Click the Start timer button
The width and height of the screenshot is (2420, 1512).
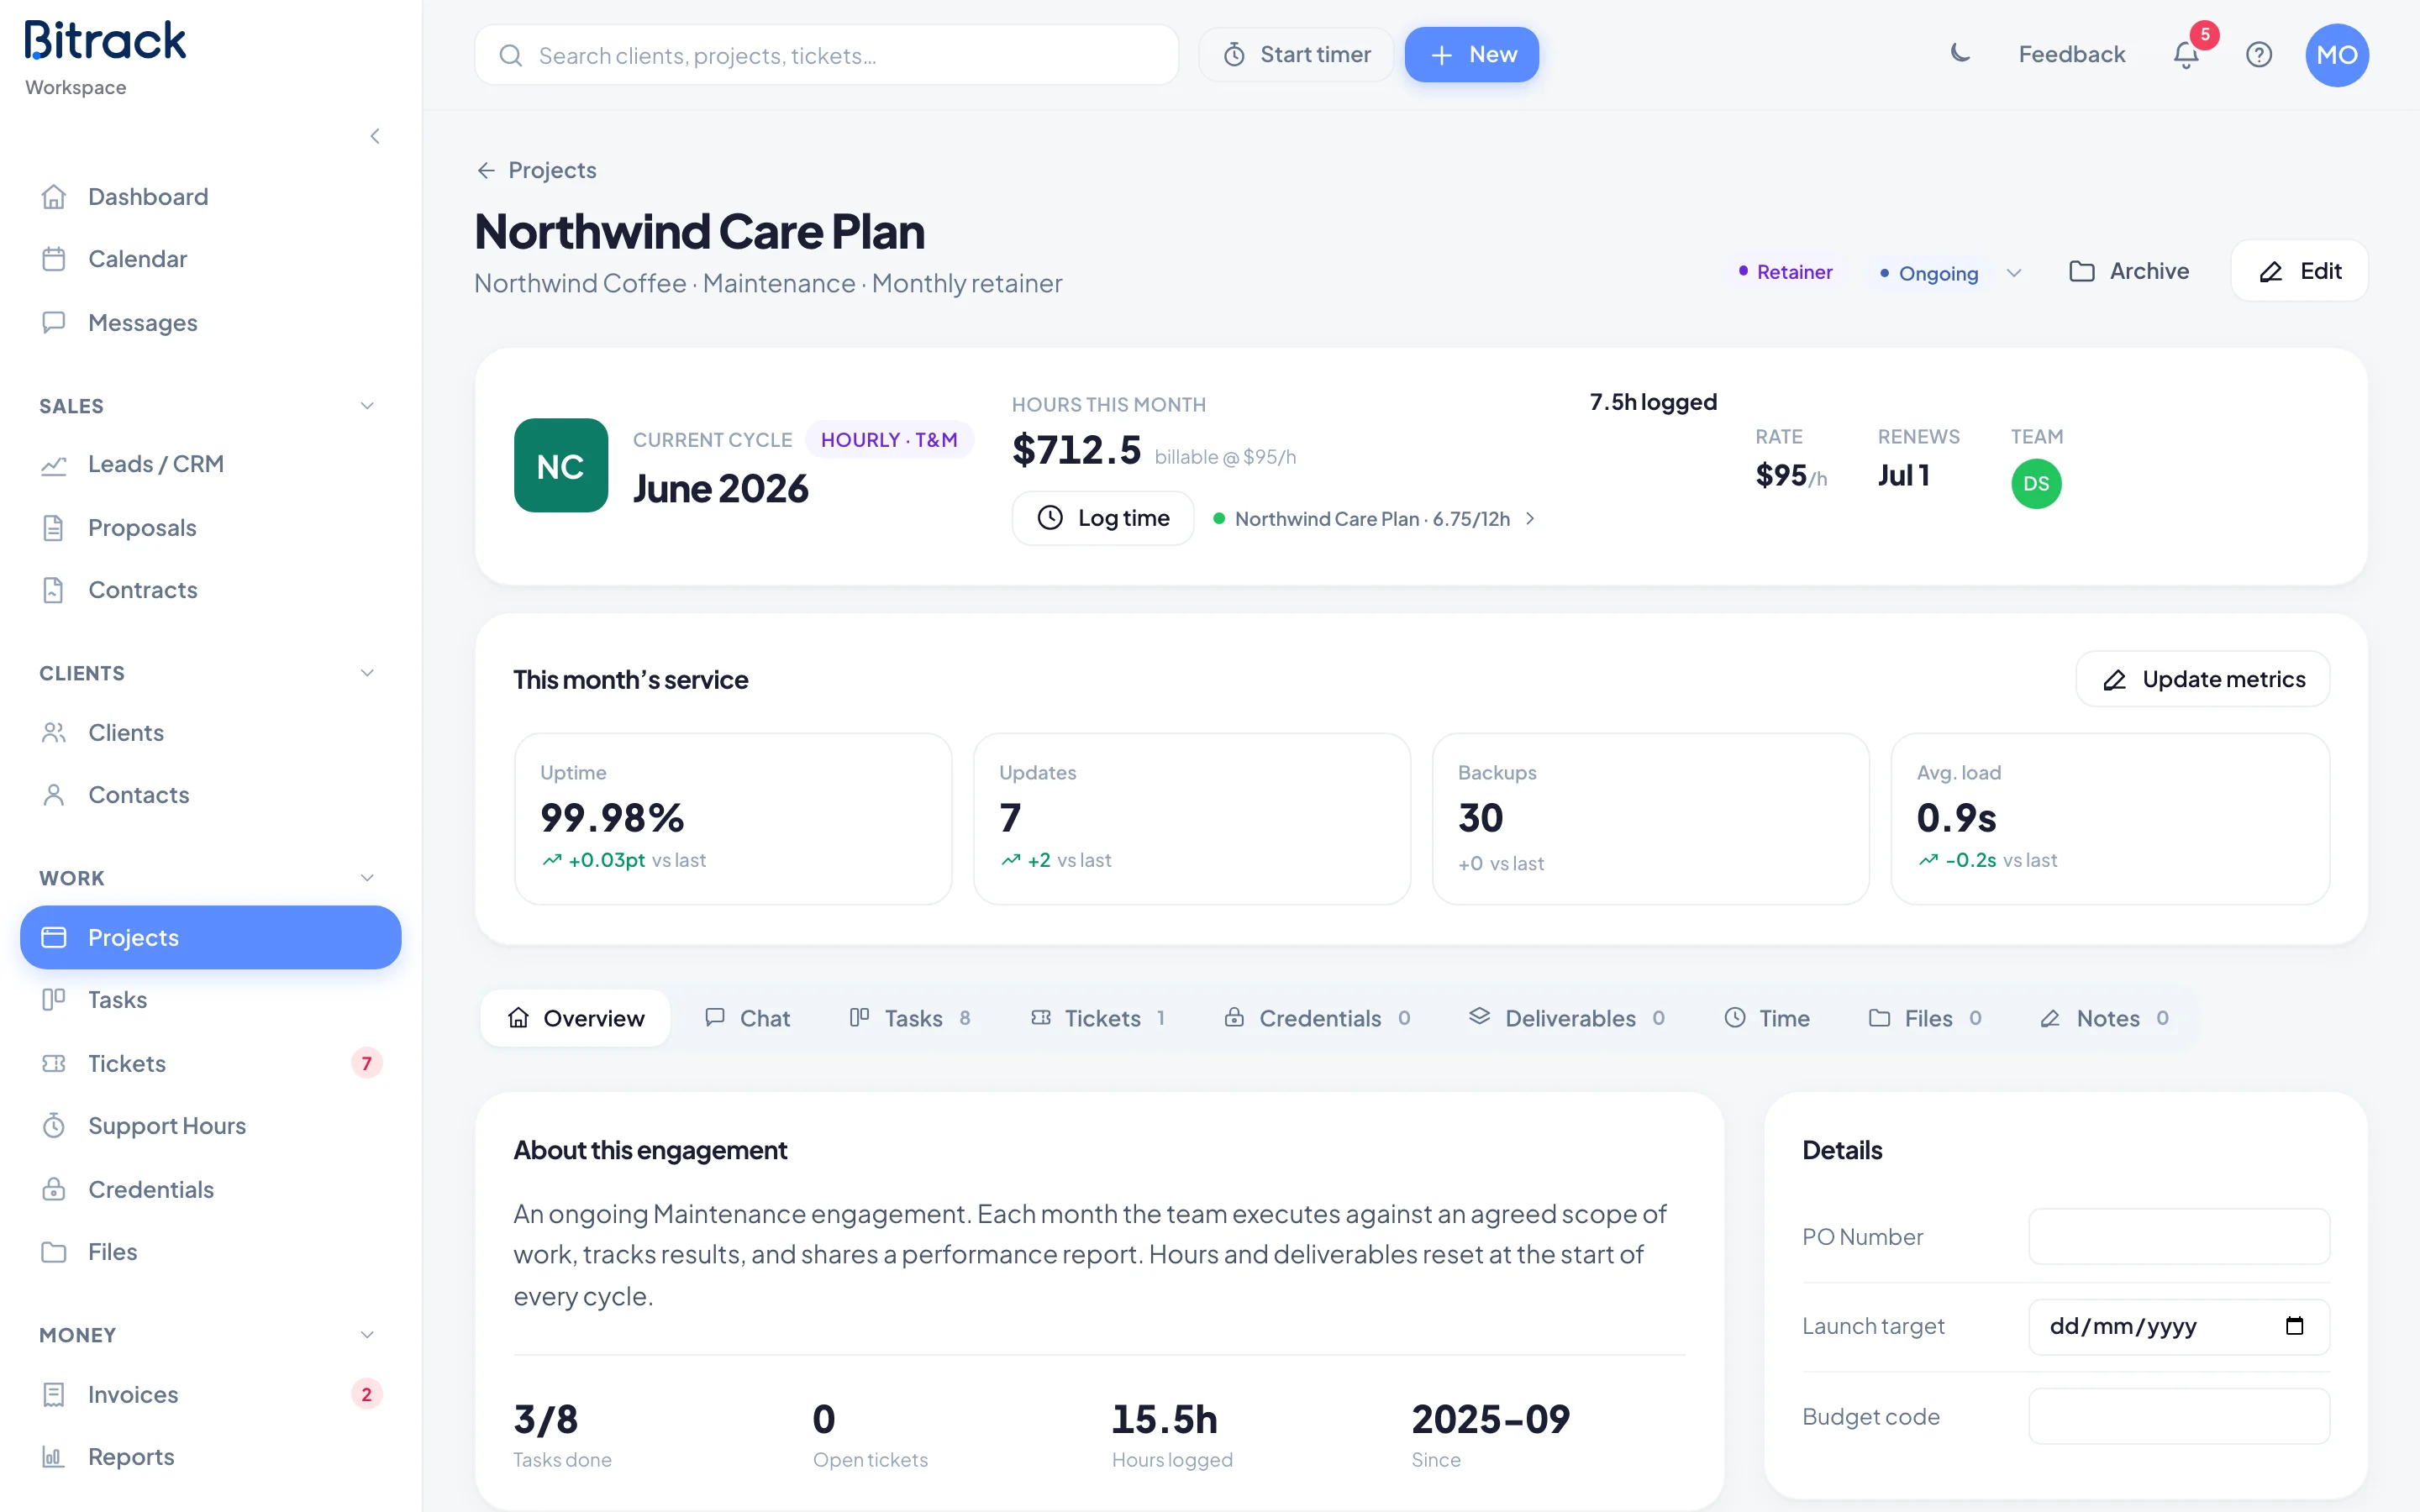[x=1296, y=55]
